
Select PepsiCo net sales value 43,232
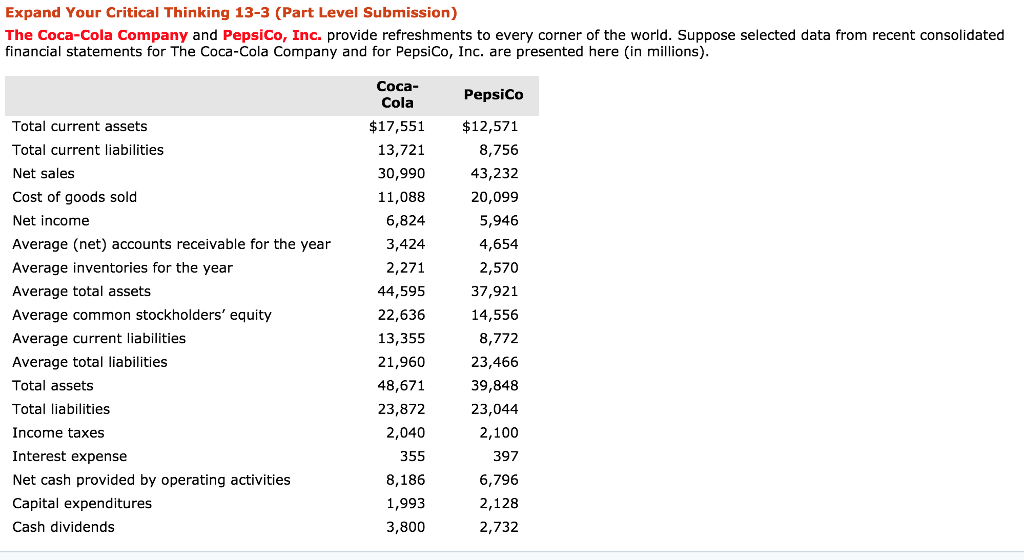point(494,174)
